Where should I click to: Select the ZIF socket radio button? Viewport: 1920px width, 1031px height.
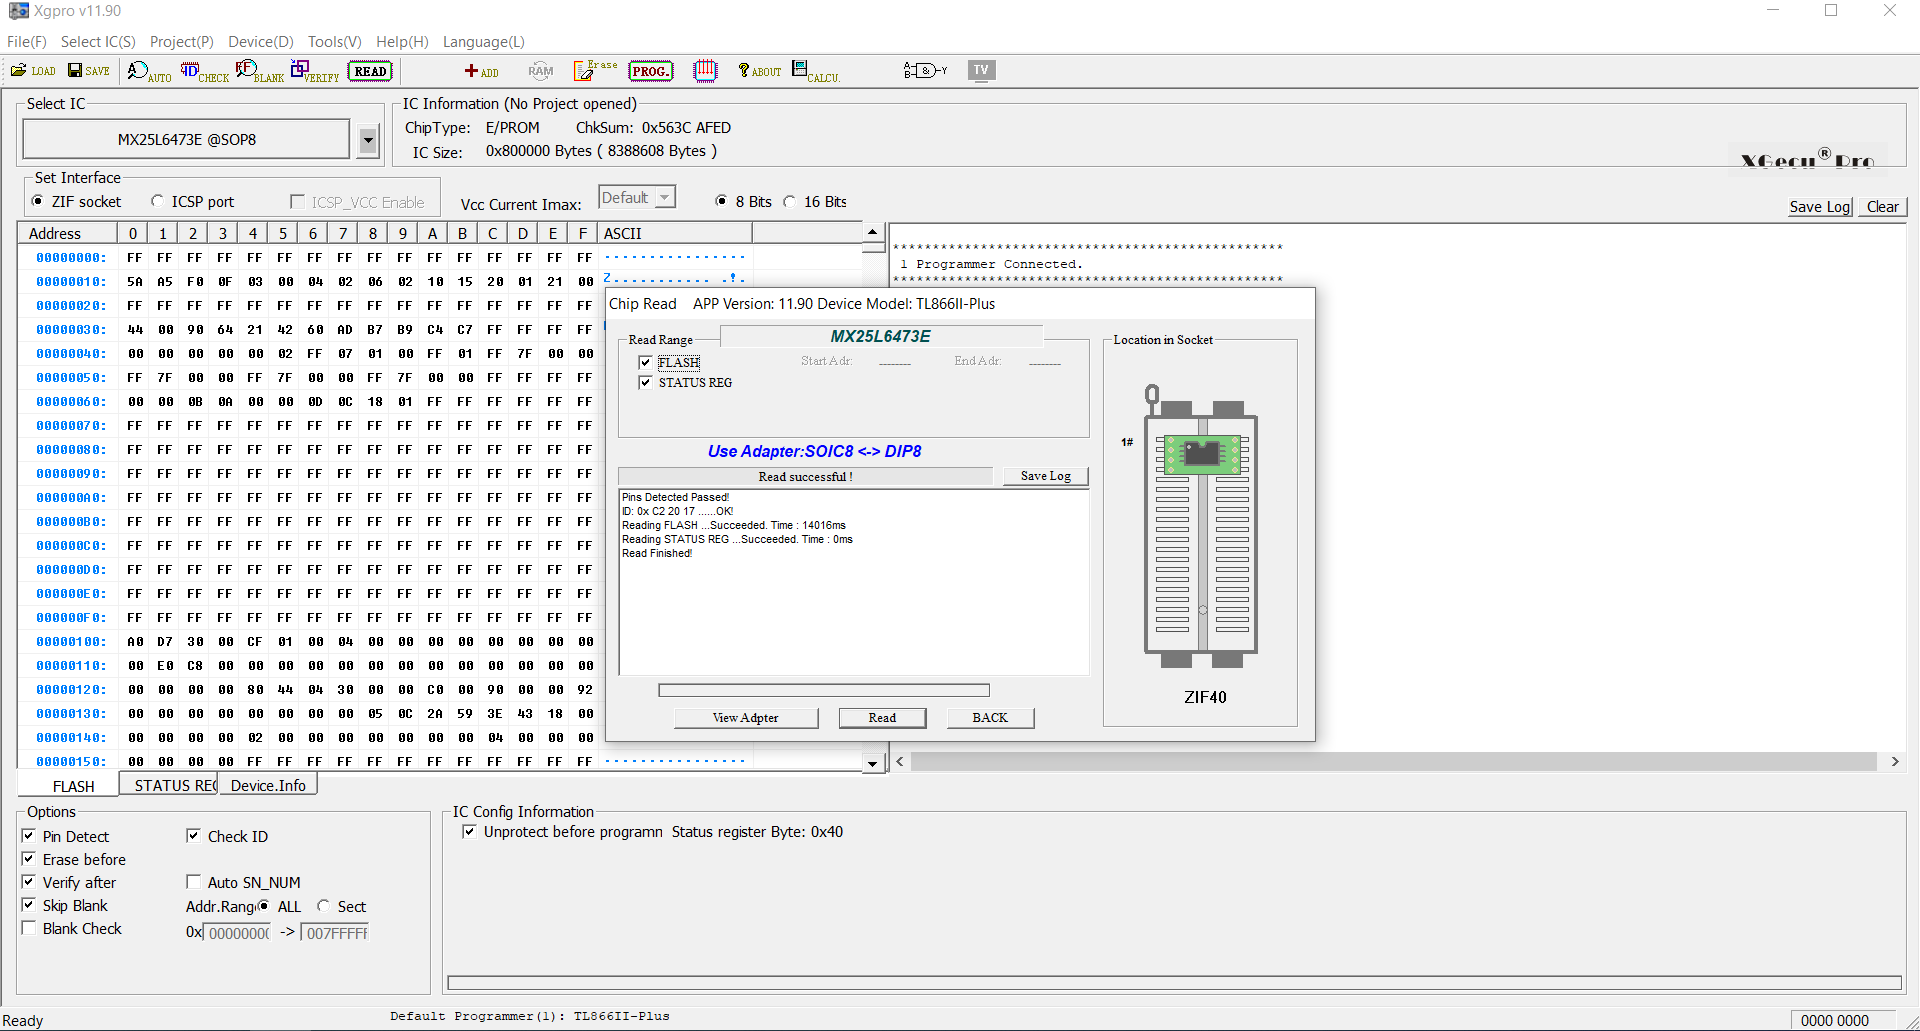[37, 201]
